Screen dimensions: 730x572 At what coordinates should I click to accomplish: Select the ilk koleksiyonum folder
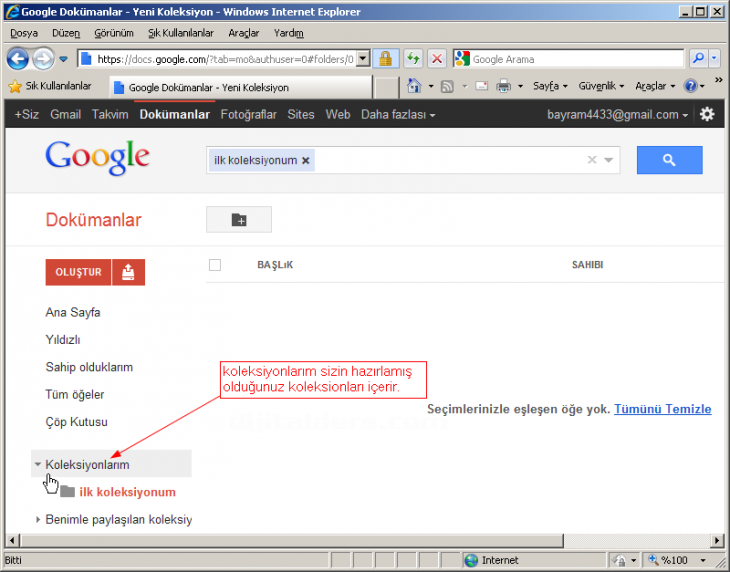tap(118, 492)
